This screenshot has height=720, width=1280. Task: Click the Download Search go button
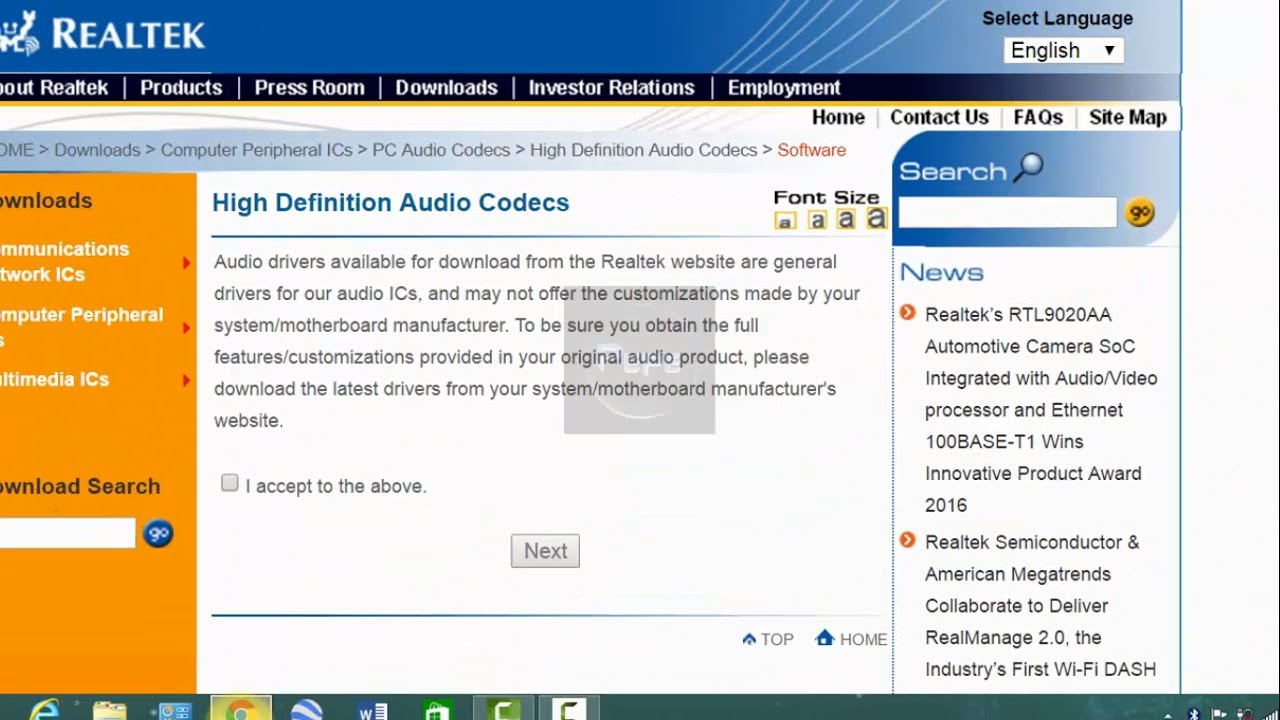click(x=158, y=533)
